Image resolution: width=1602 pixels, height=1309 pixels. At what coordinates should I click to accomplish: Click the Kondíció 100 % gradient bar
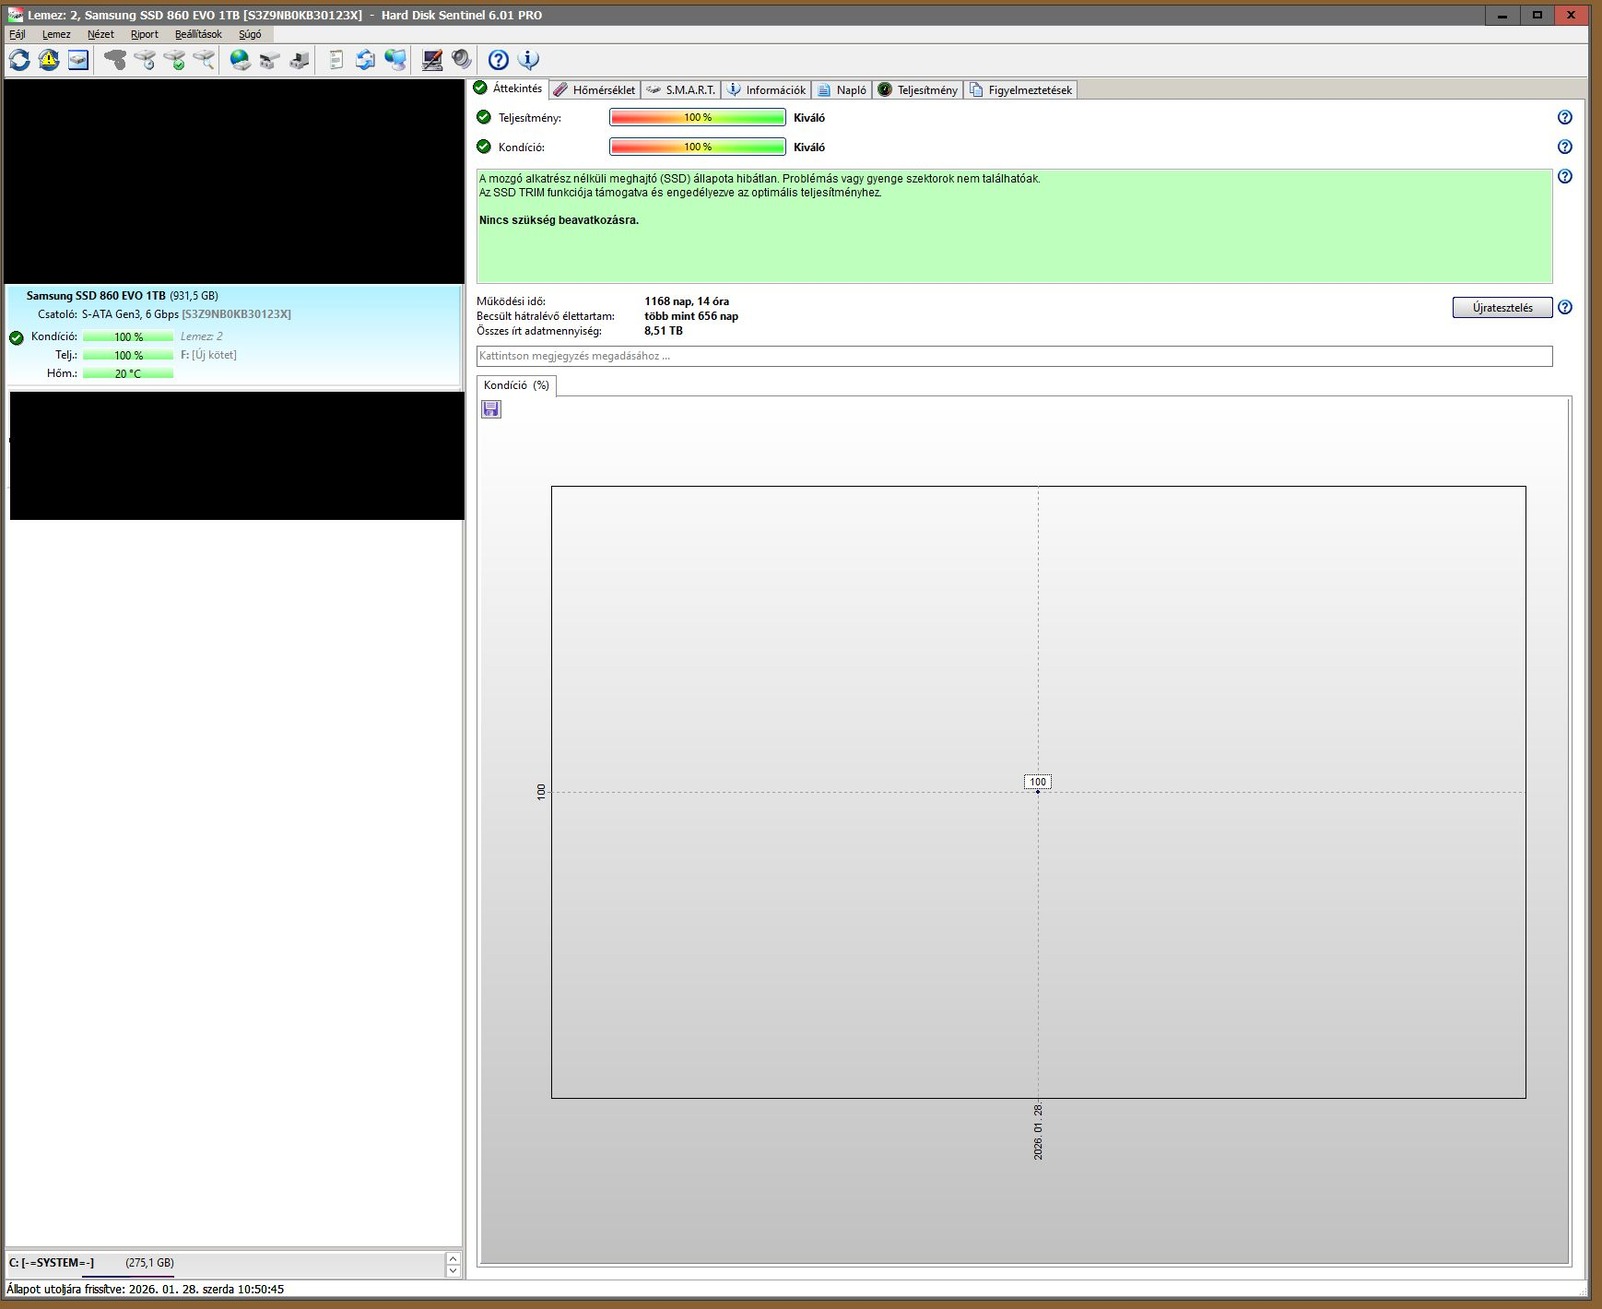pos(698,147)
